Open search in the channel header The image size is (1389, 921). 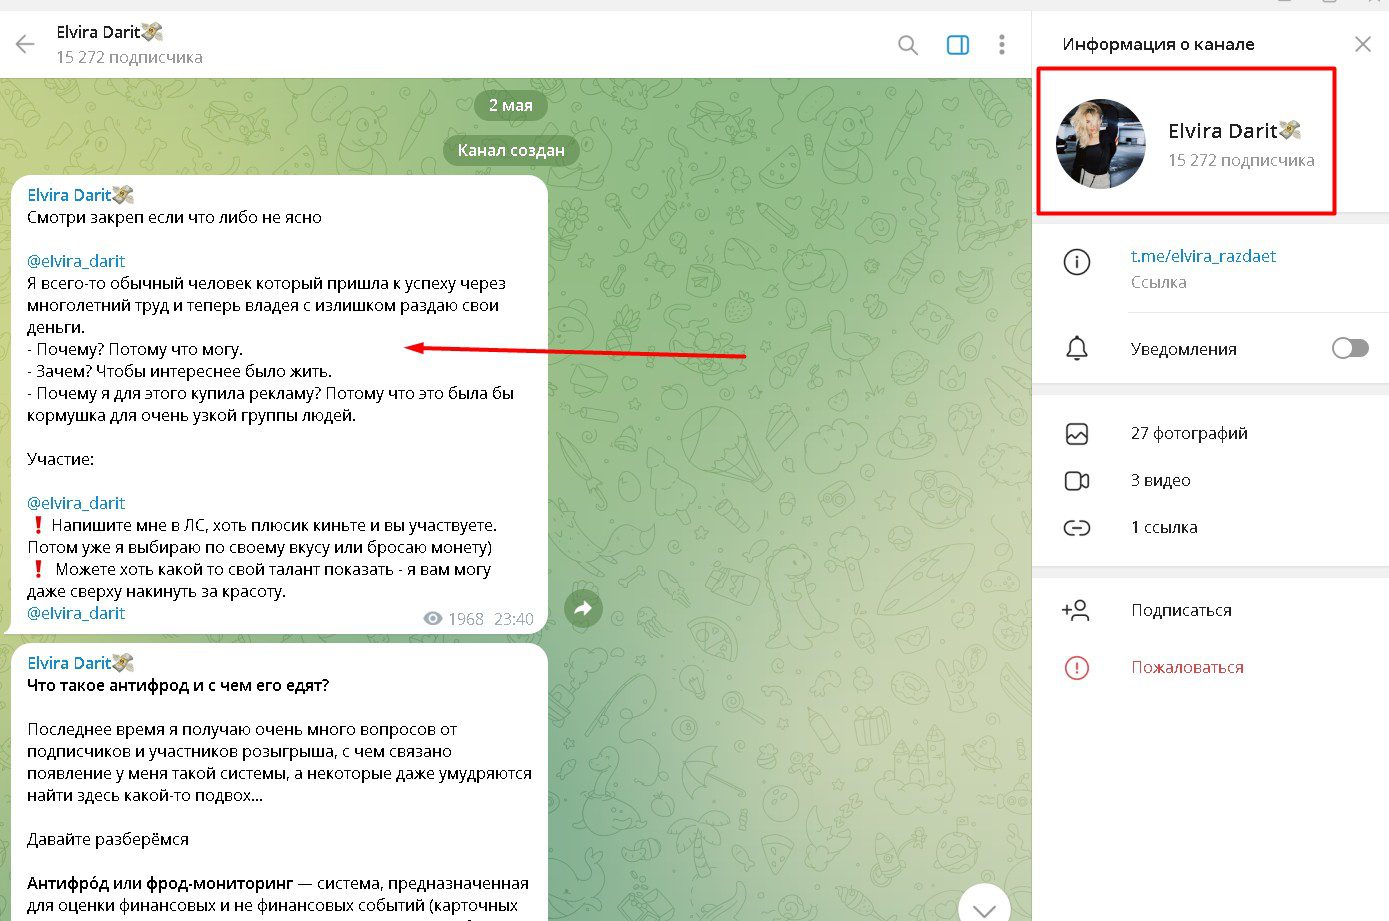(908, 45)
